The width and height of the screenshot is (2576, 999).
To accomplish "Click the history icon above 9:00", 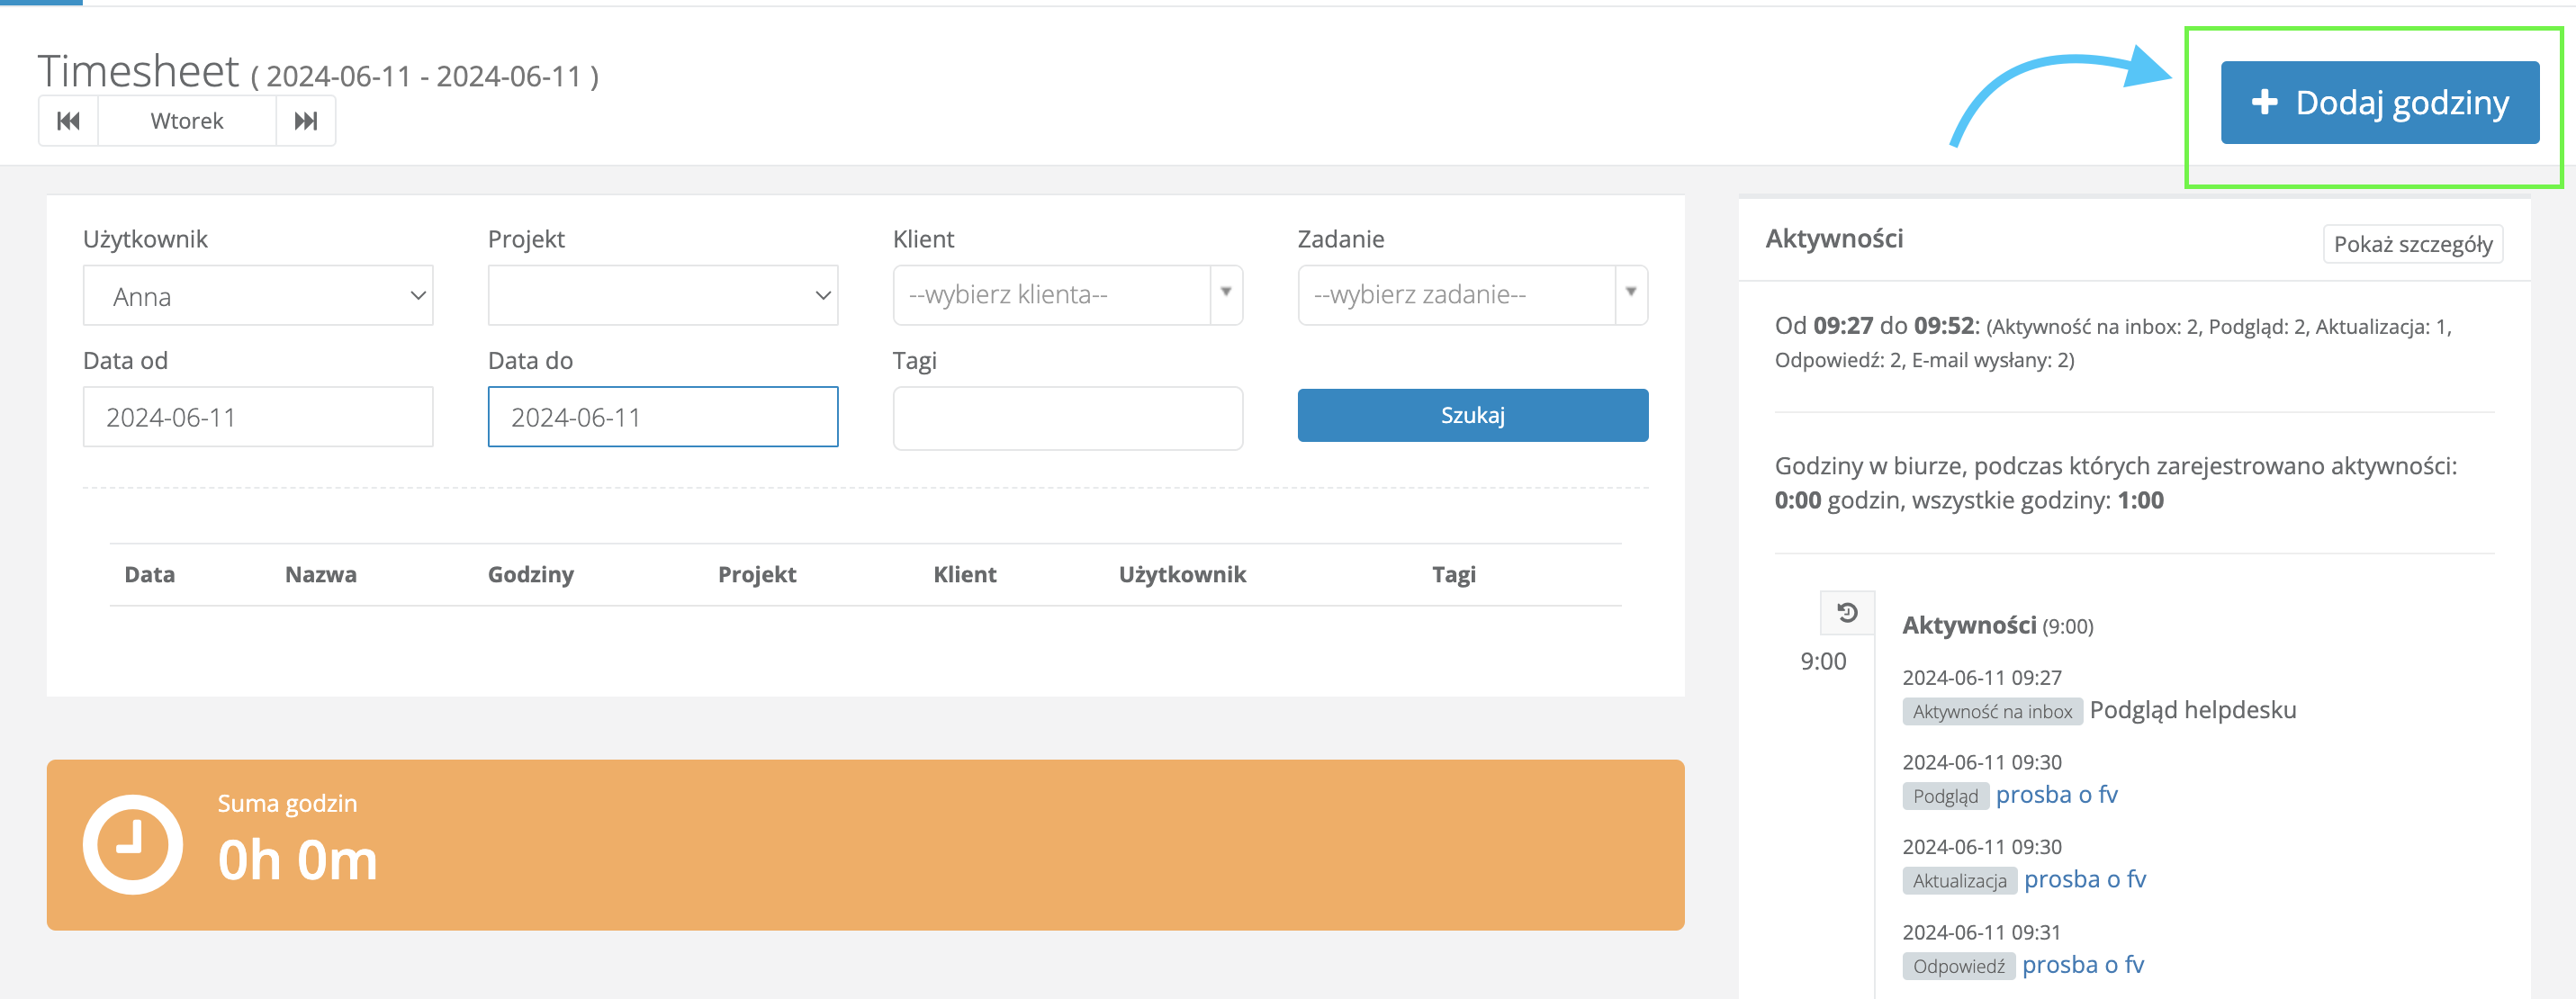I will tap(1847, 612).
